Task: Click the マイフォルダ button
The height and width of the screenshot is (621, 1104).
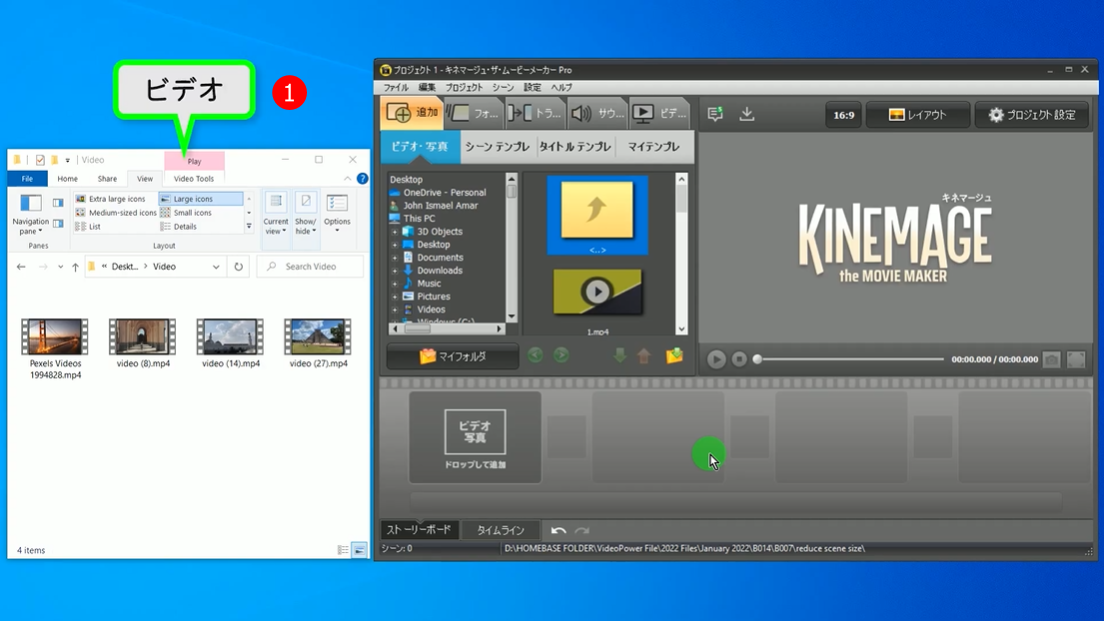Action: (453, 356)
